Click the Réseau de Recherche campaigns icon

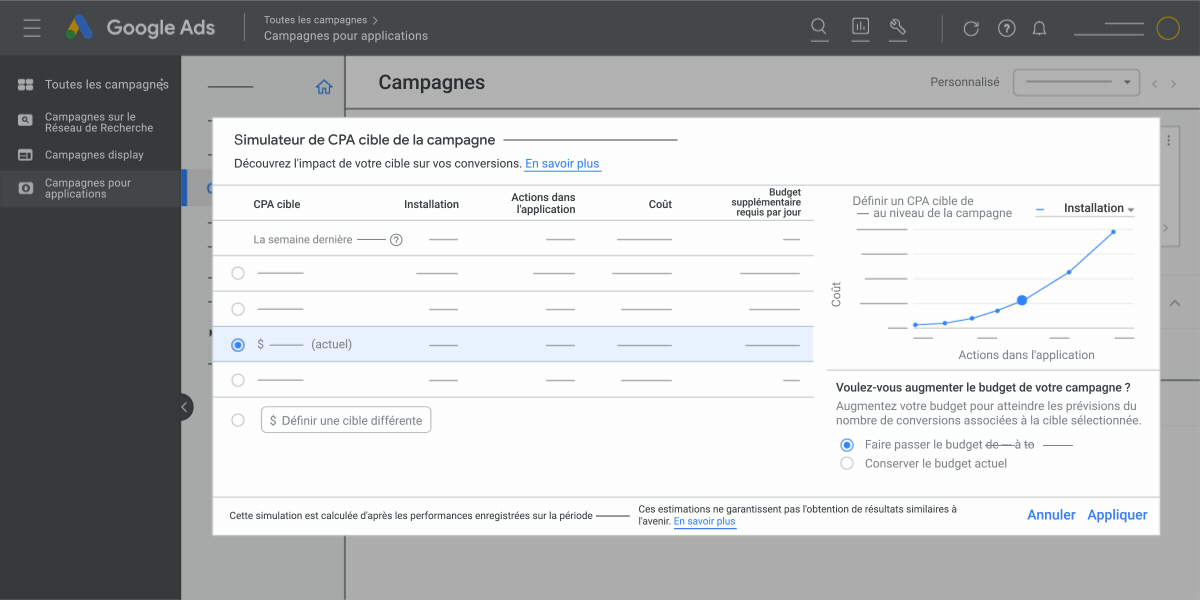[26, 120]
